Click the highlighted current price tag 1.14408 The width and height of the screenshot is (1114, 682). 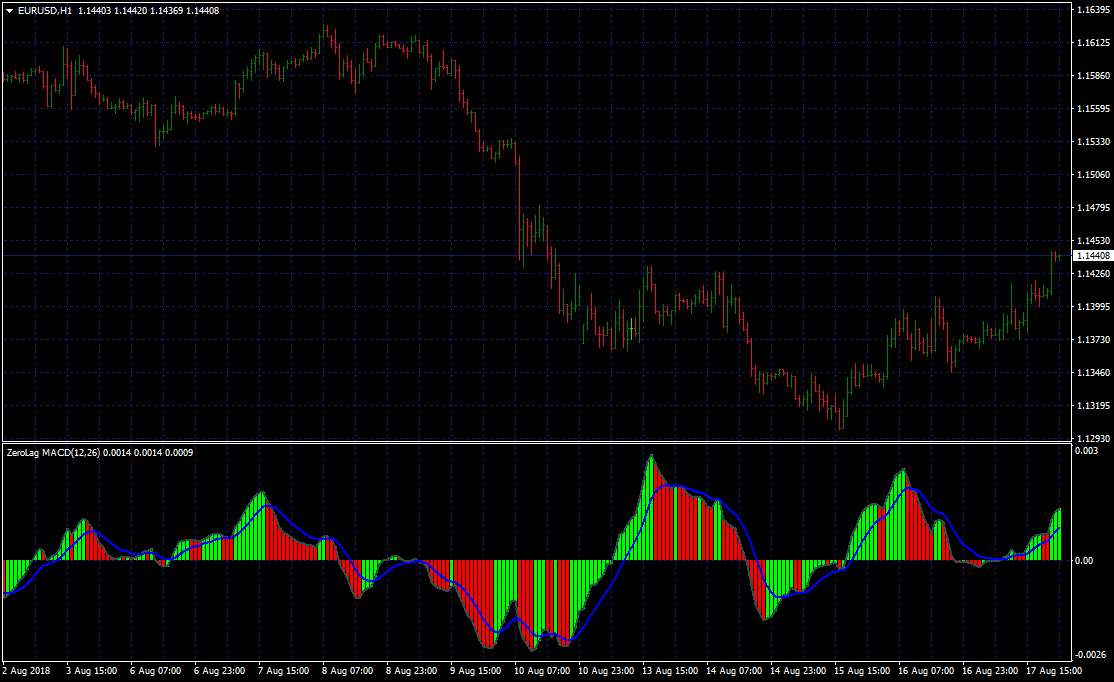tap(1091, 255)
